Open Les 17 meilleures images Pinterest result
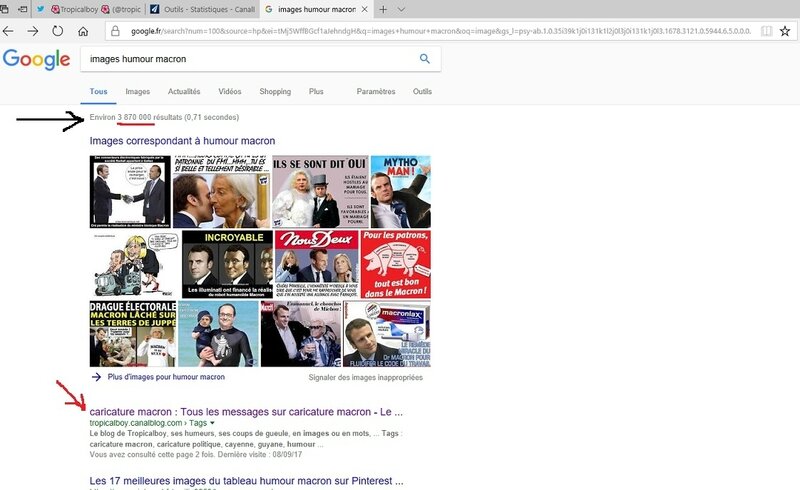The image size is (800, 490). (246, 481)
